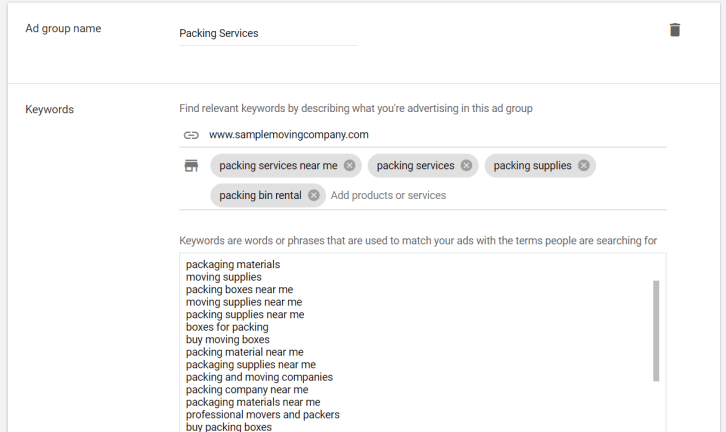
Task: Click the storefront products icon
Action: click(191, 165)
